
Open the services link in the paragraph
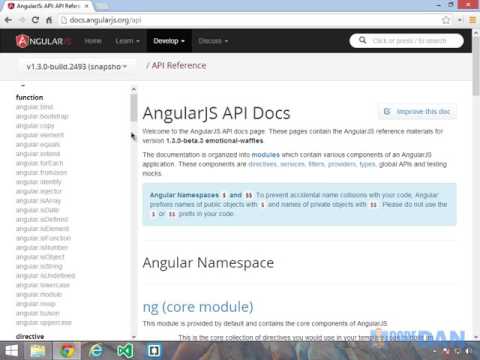[293, 164]
